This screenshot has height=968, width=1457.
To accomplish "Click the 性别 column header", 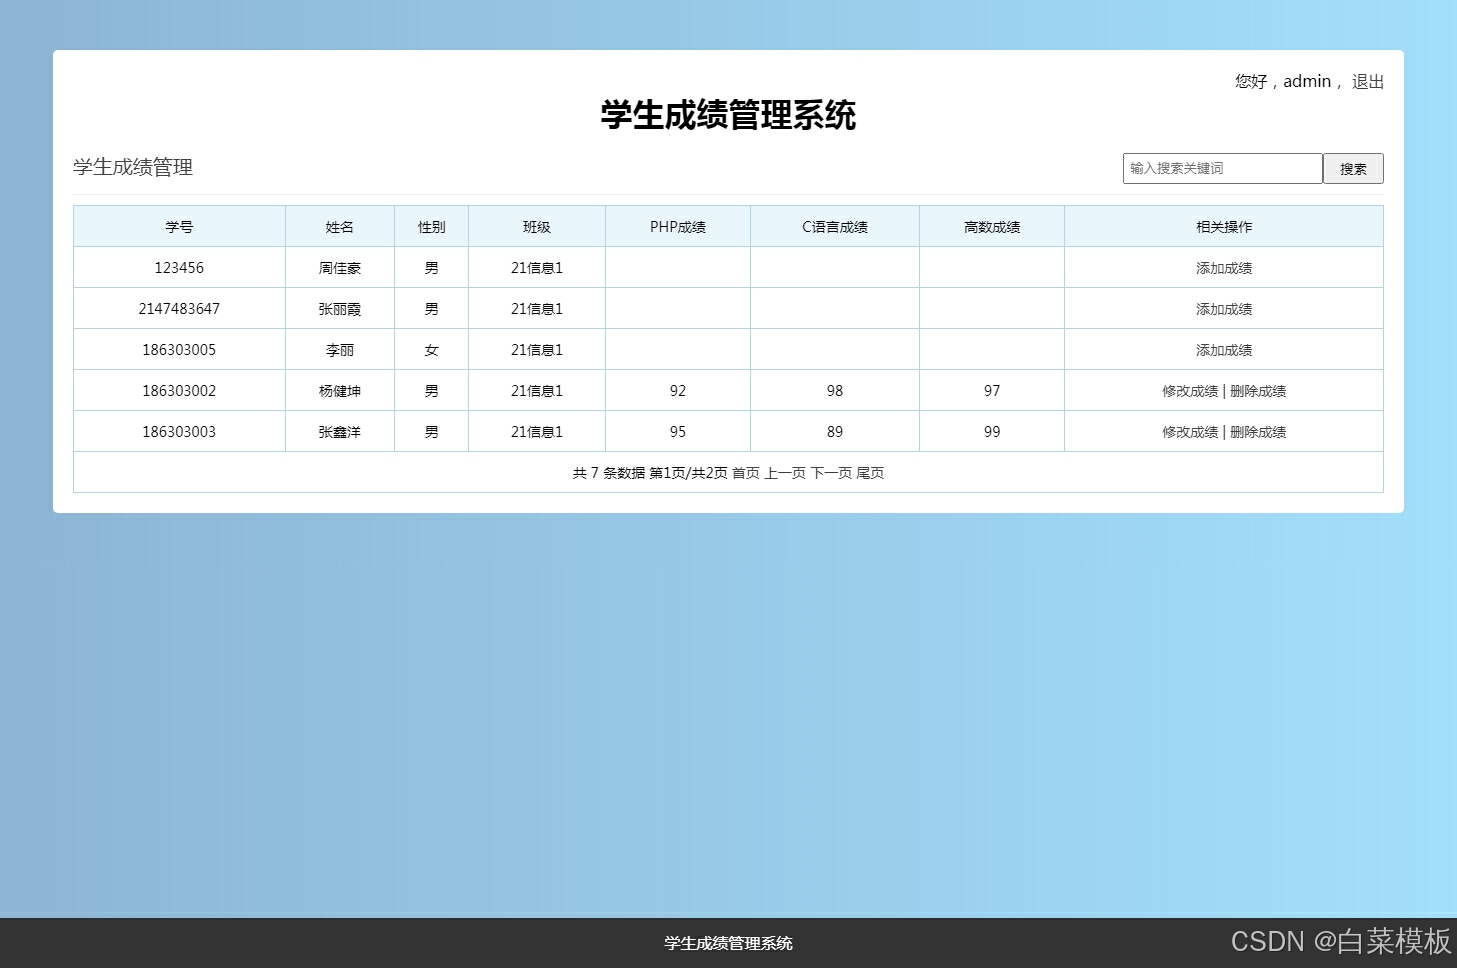I will click(x=432, y=227).
